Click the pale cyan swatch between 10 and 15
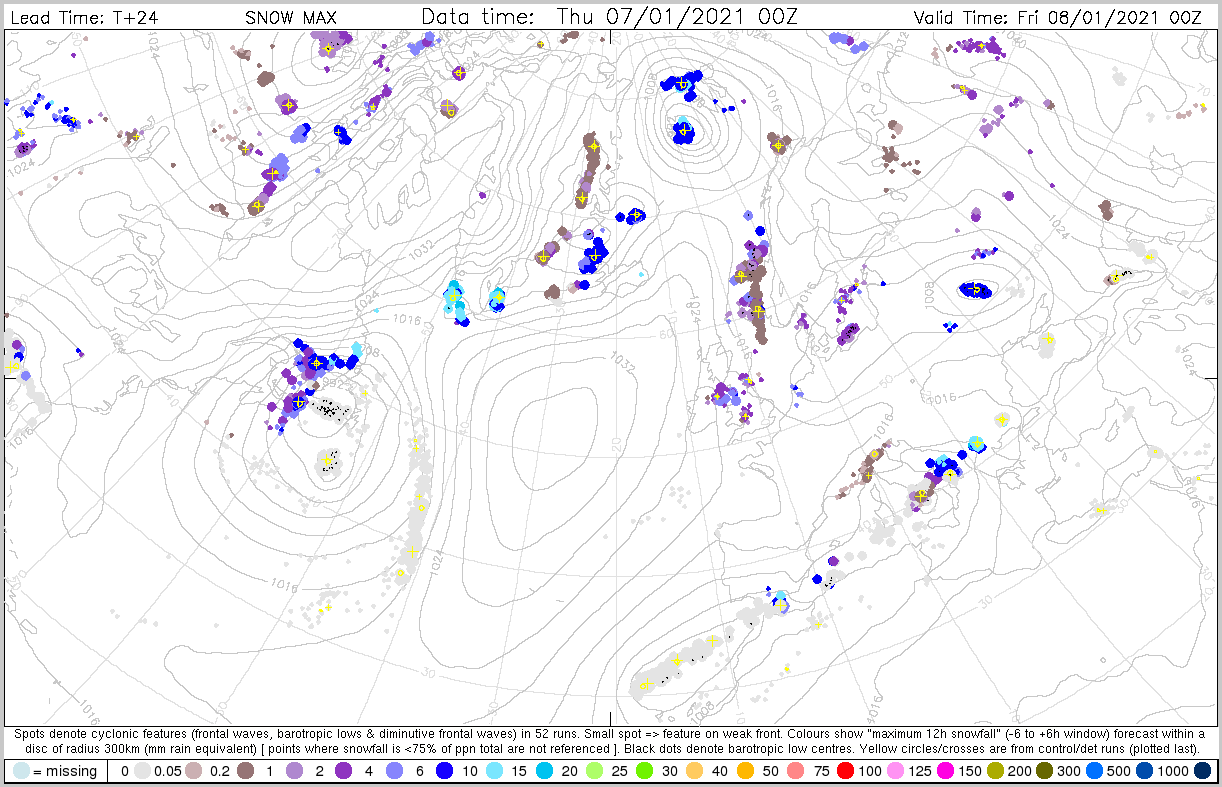 pos(494,770)
